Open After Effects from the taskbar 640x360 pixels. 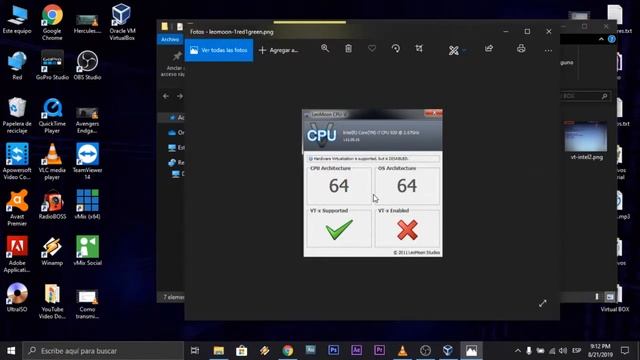pos(356,350)
